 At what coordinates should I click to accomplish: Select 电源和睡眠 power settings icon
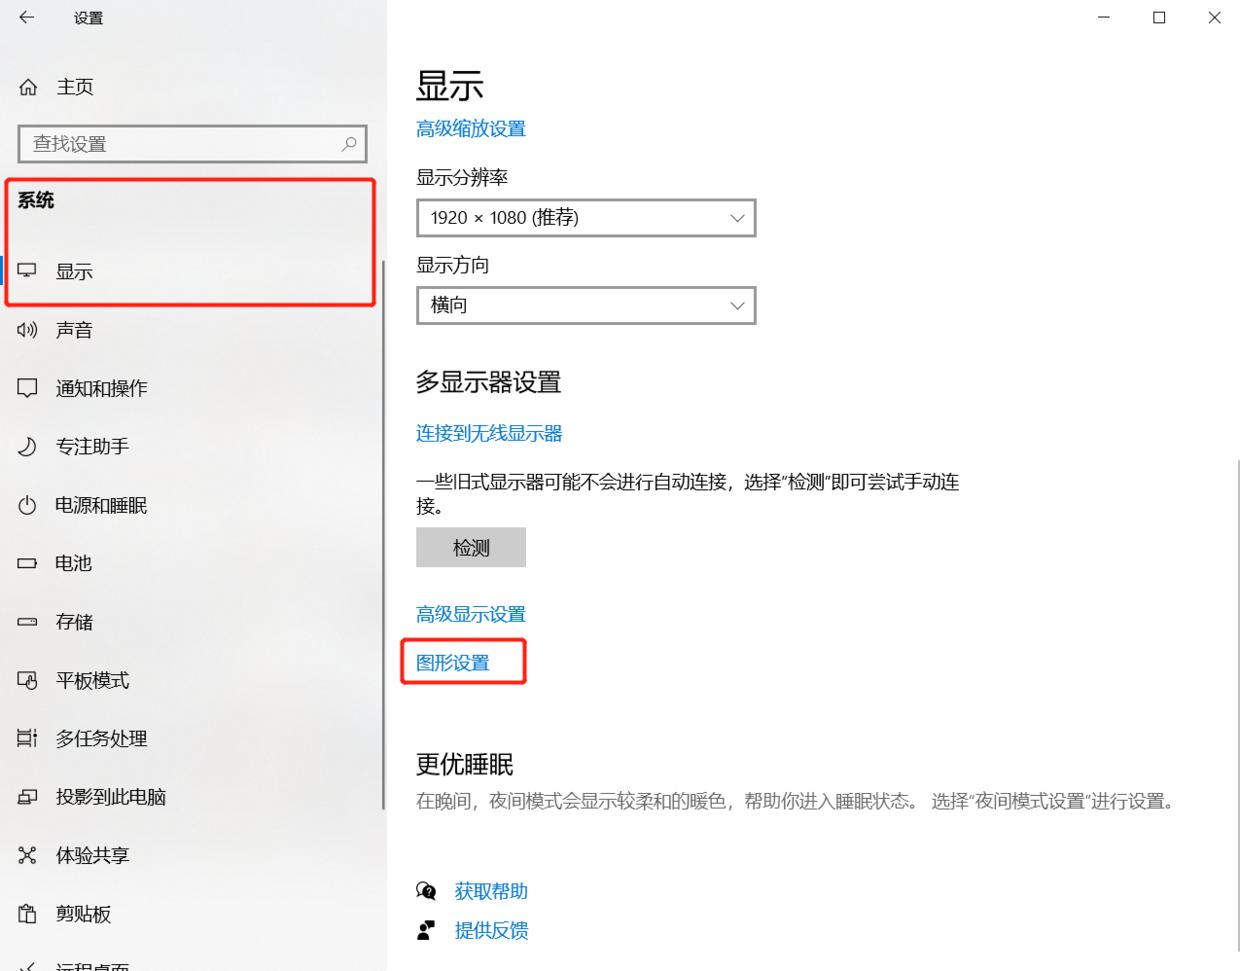pyautogui.click(x=26, y=505)
